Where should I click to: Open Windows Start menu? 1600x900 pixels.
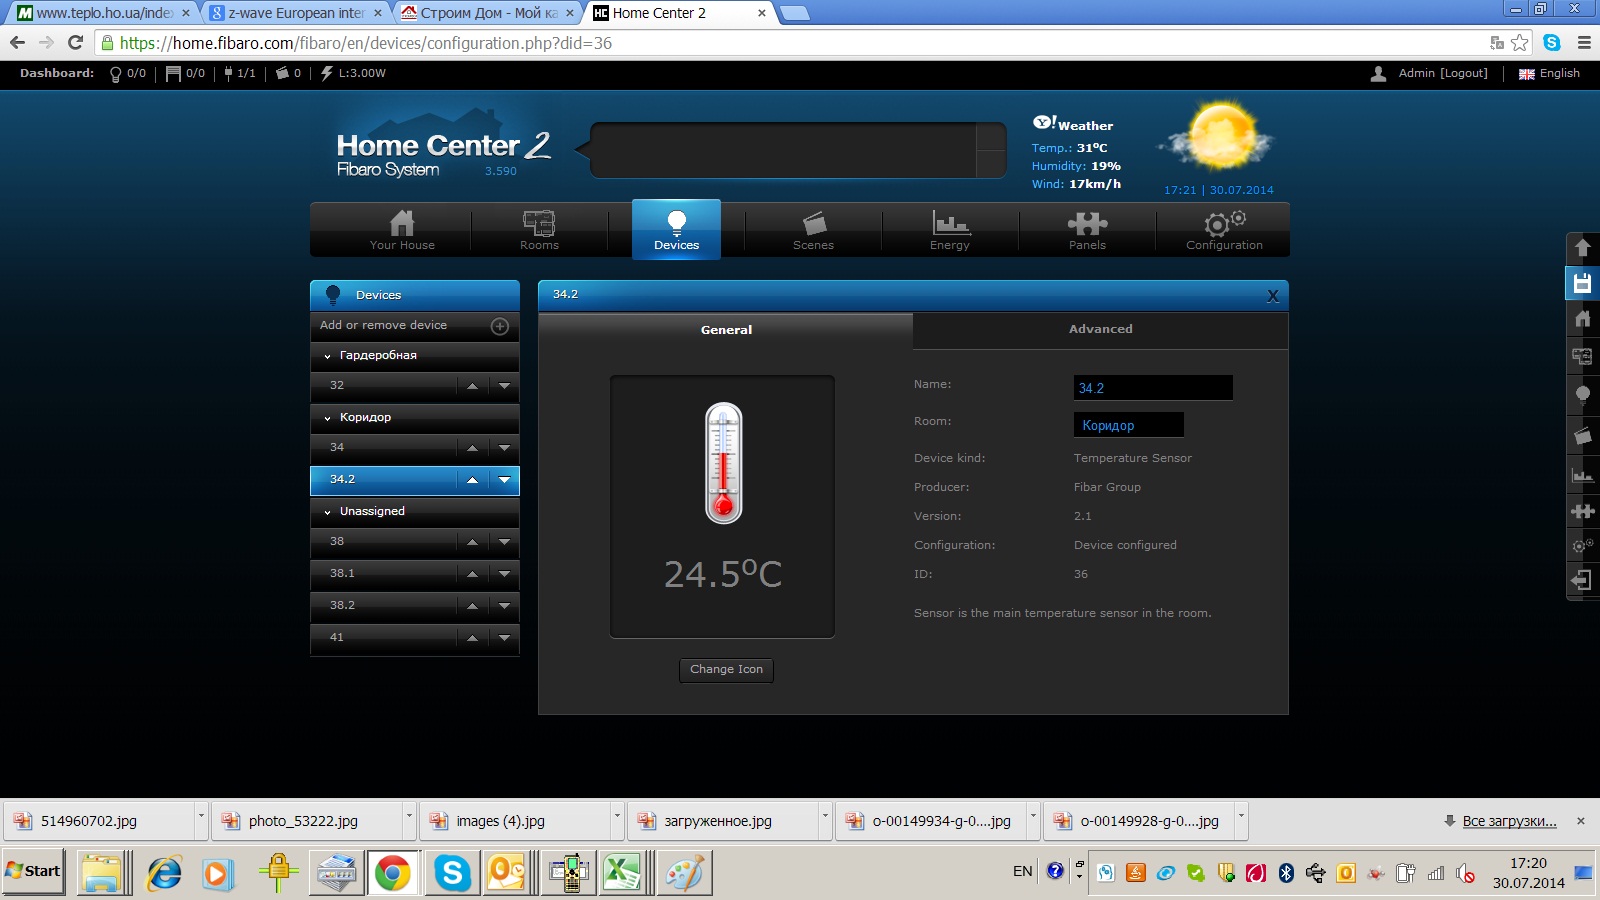[x=33, y=872]
